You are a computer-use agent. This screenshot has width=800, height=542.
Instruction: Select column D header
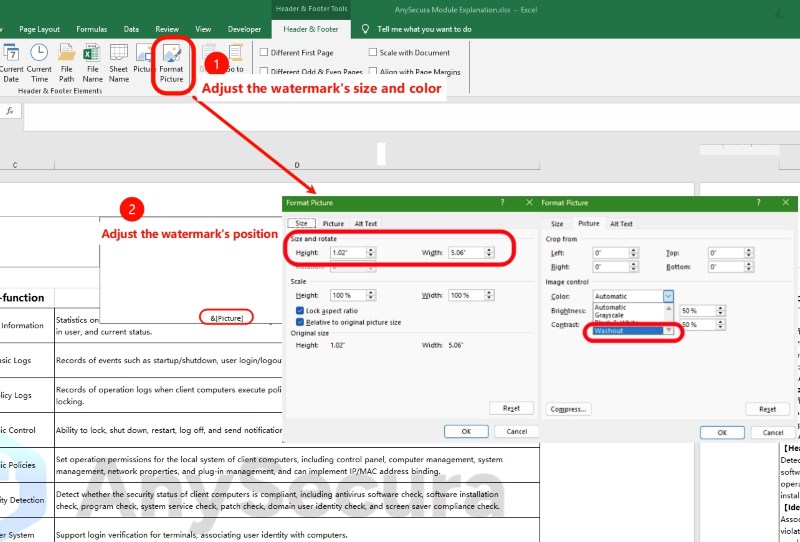tap(297, 165)
